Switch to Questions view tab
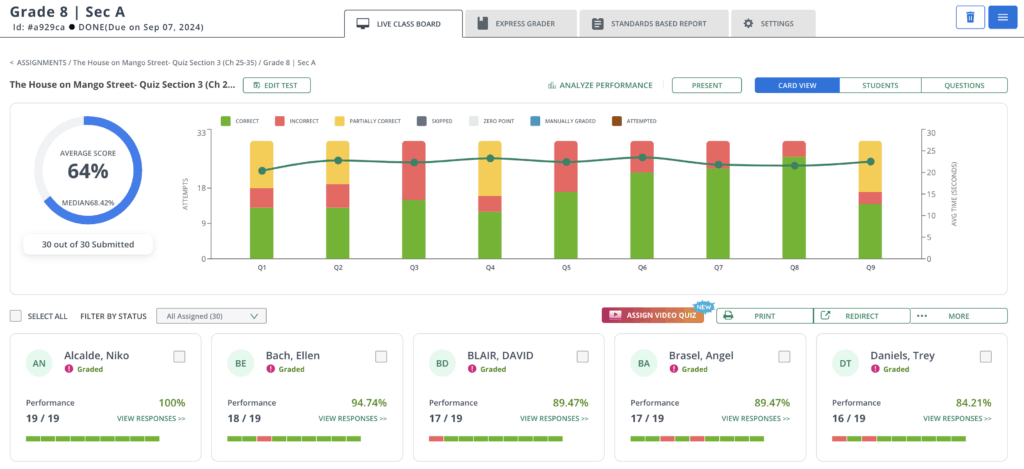 (965, 86)
